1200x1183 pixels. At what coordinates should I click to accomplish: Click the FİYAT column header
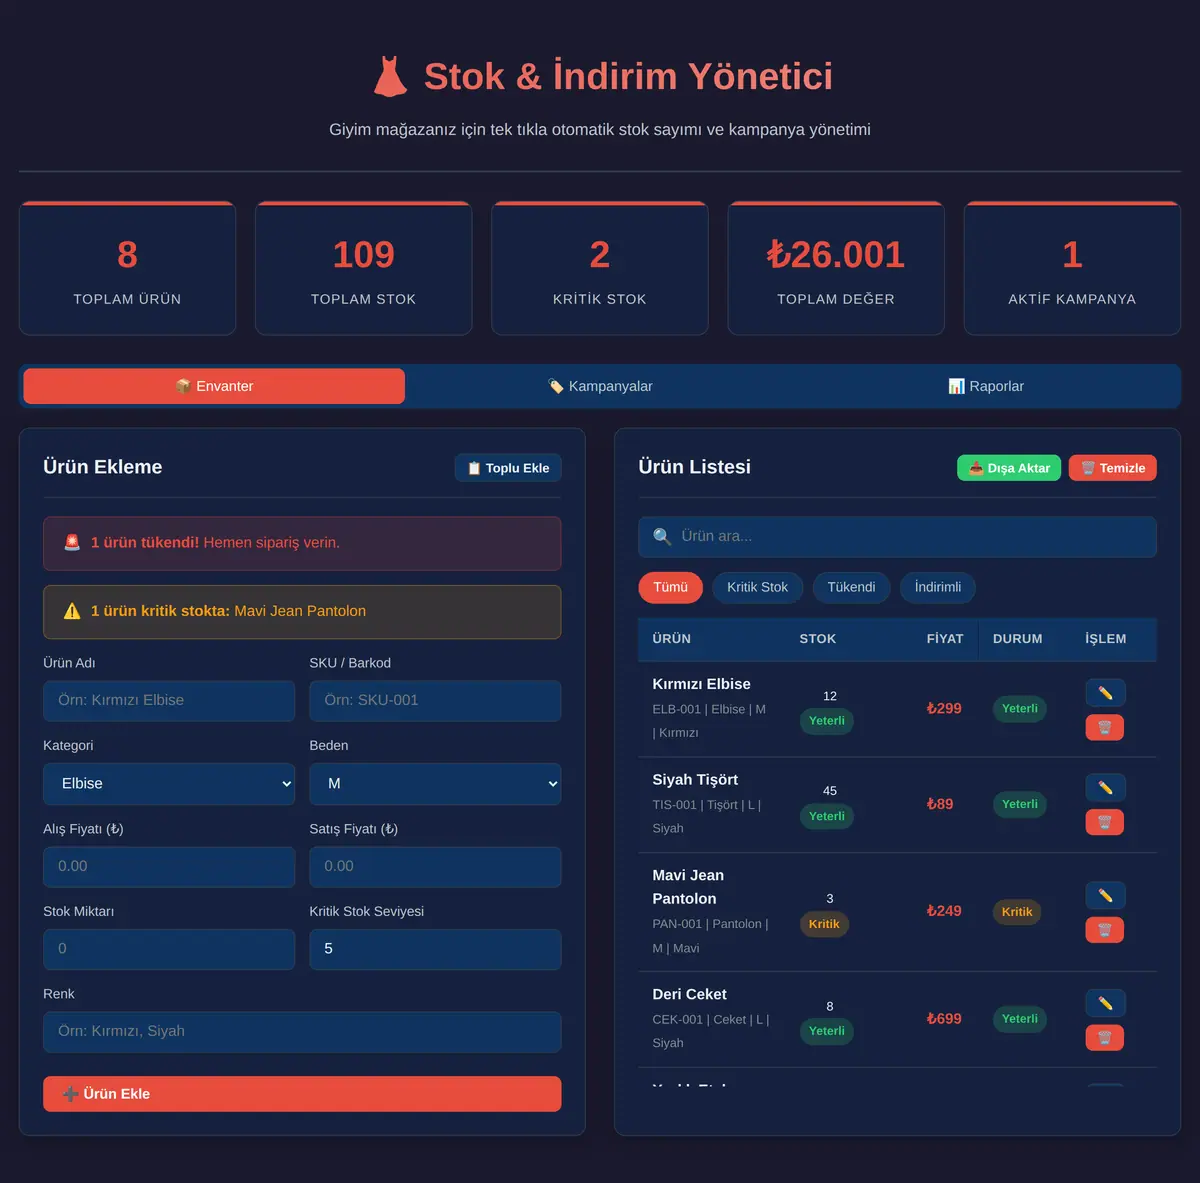(x=945, y=639)
